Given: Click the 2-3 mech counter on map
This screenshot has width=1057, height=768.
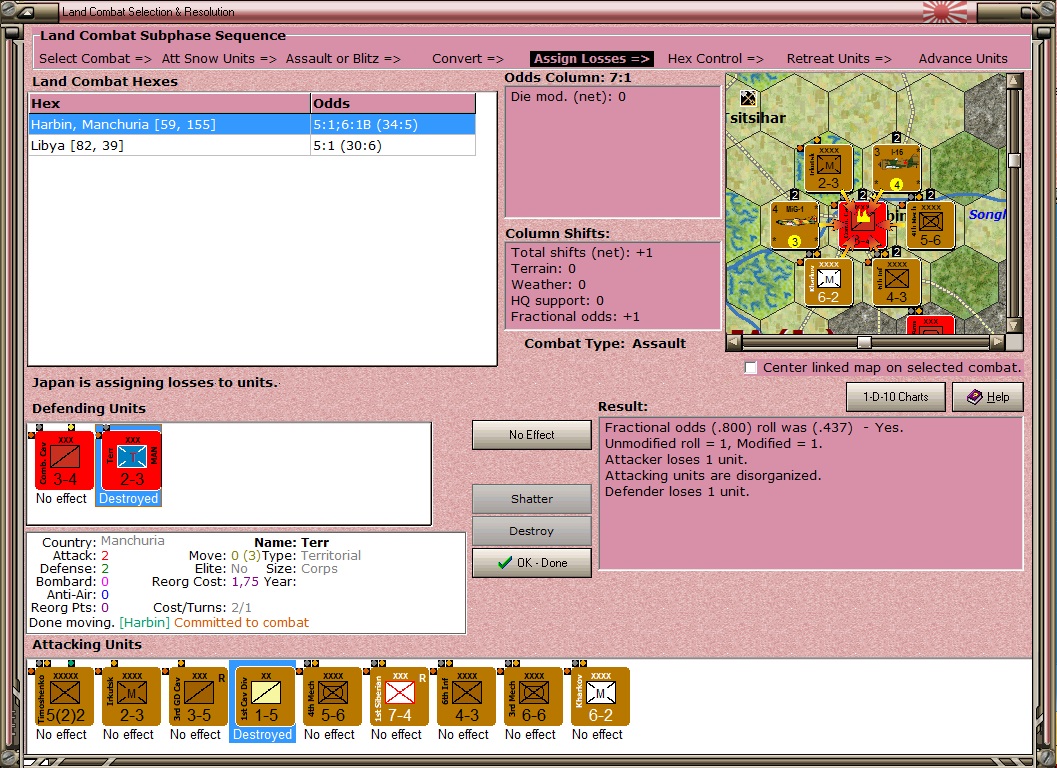Looking at the screenshot, I should pos(828,169).
